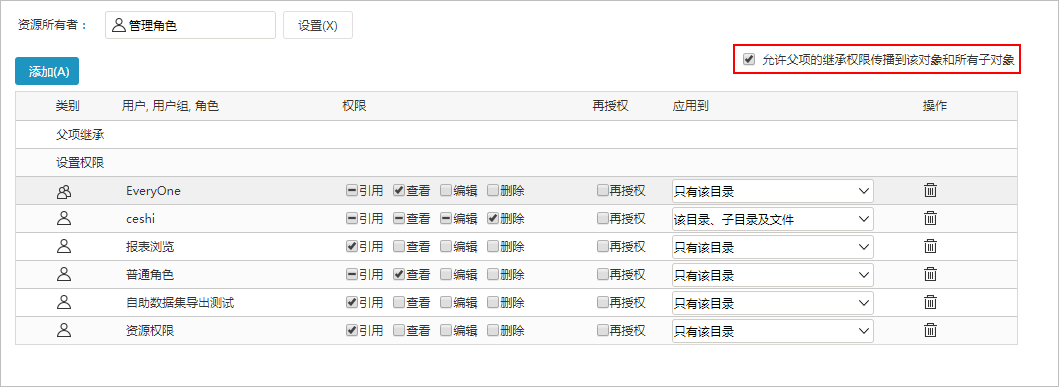1059x387 pixels.
Task: Remove the 报表浏览 role entry
Action: click(930, 247)
